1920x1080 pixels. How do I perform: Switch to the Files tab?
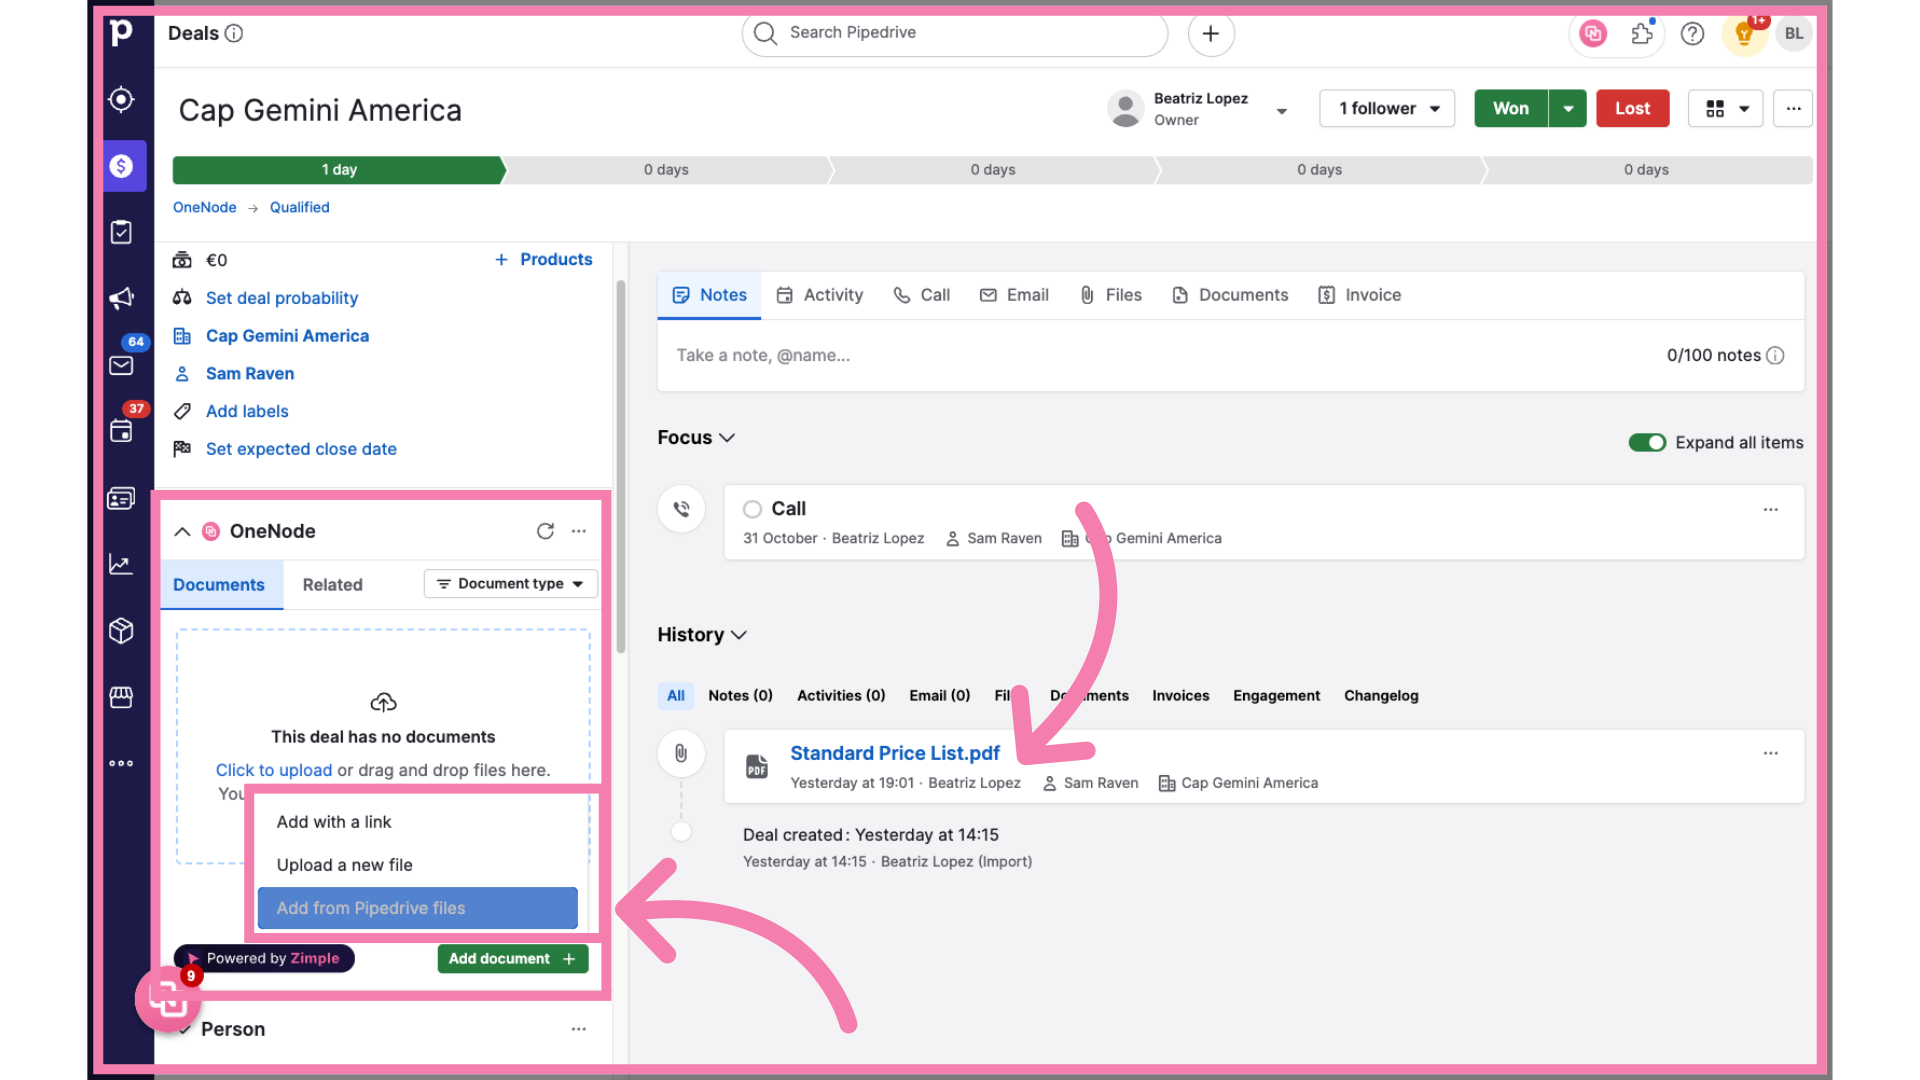[x=1110, y=295]
